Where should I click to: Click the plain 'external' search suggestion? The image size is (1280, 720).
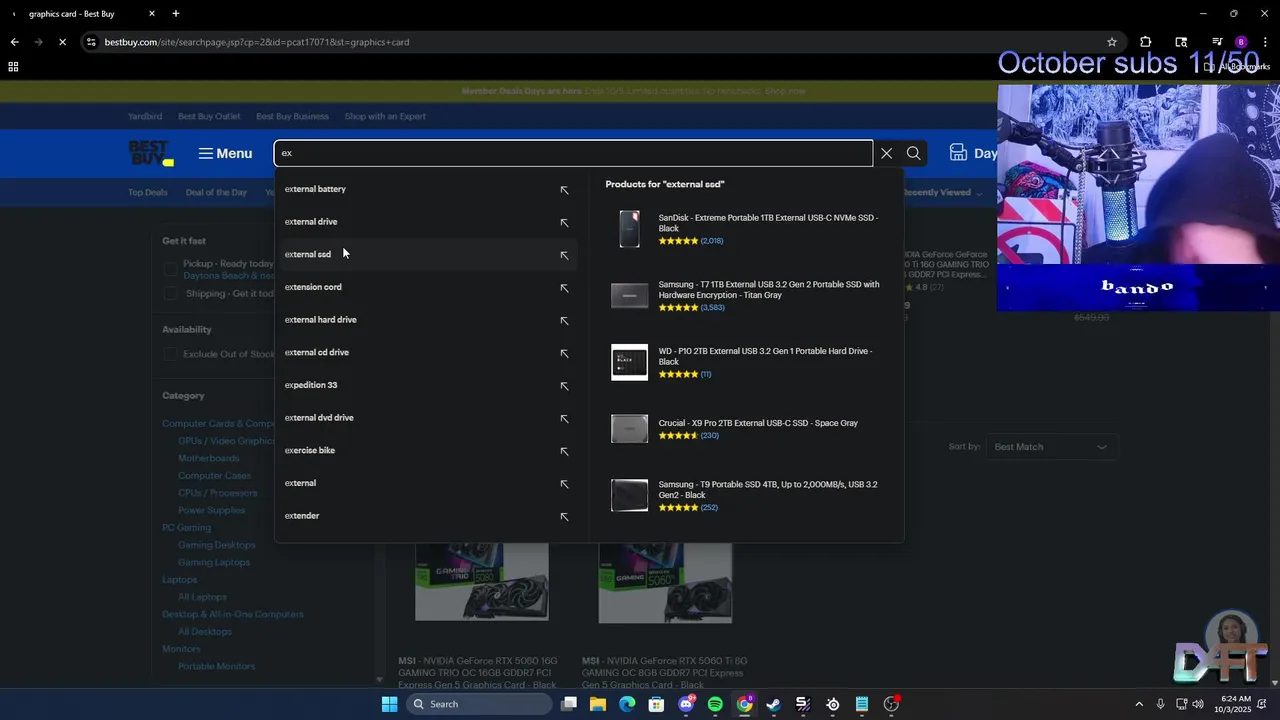300,483
